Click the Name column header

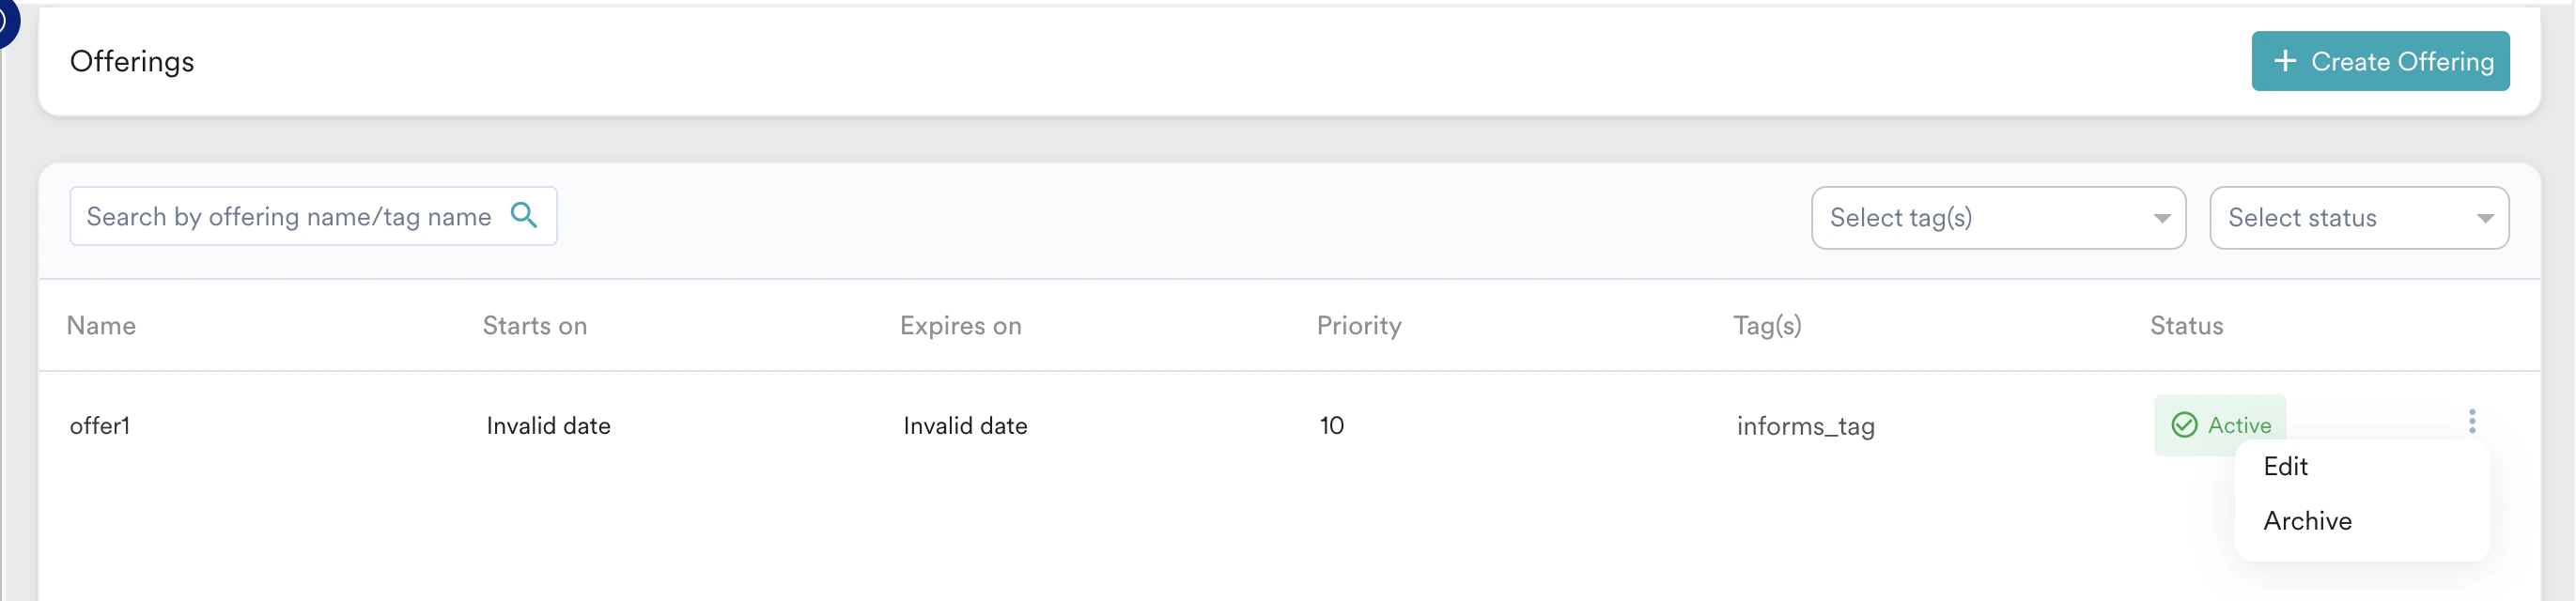click(x=101, y=326)
